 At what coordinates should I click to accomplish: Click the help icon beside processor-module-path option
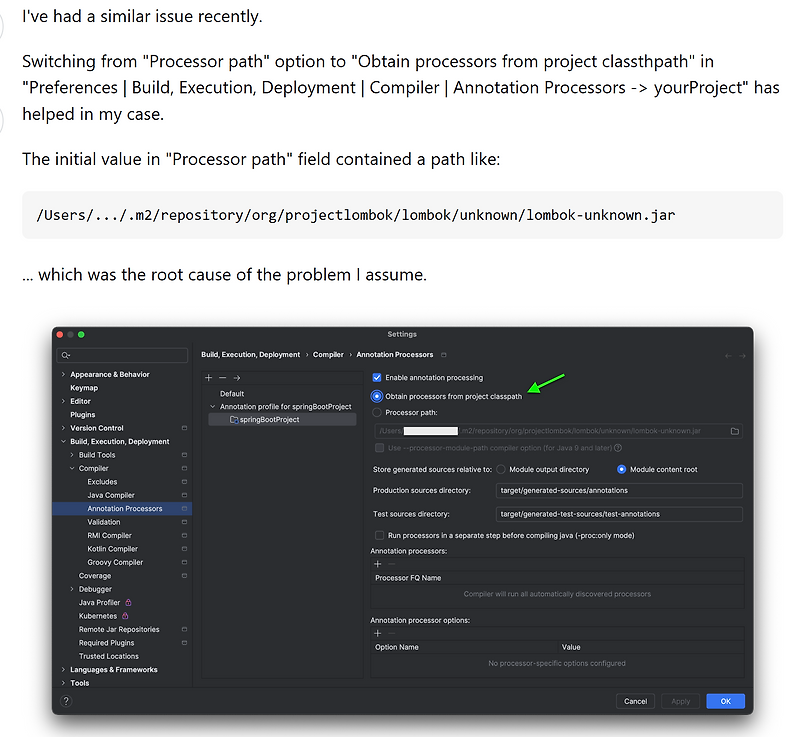(617, 447)
